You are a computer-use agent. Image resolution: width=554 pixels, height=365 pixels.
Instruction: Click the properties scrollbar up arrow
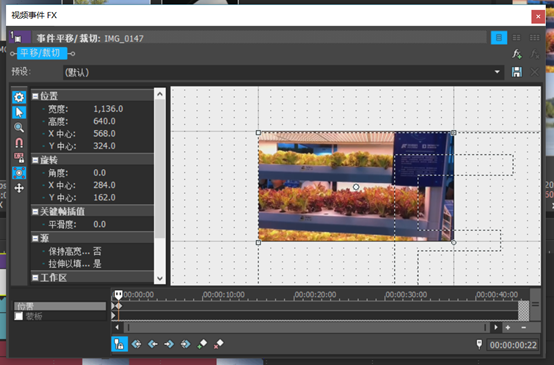[160, 94]
